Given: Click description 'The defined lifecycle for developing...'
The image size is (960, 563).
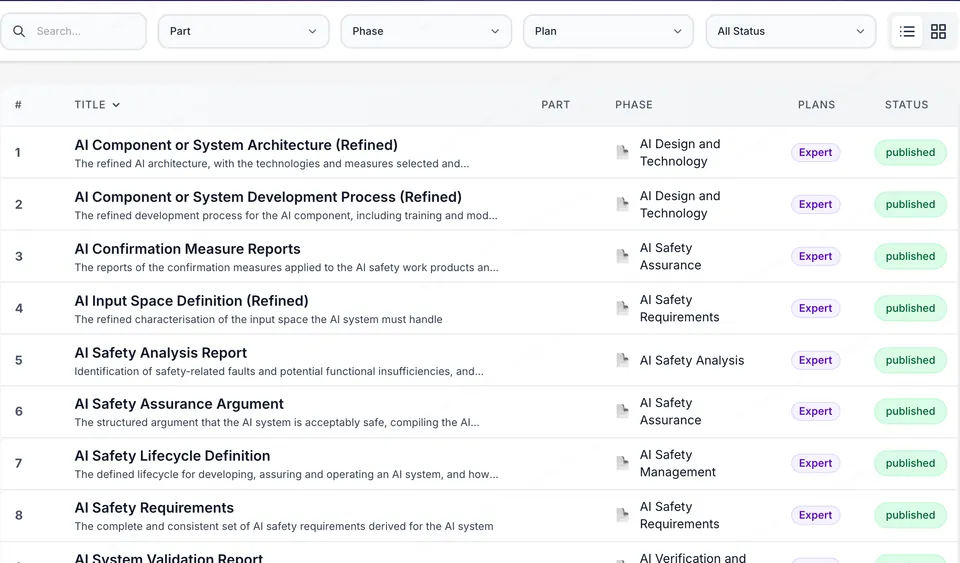Looking at the screenshot, I should pos(286,474).
